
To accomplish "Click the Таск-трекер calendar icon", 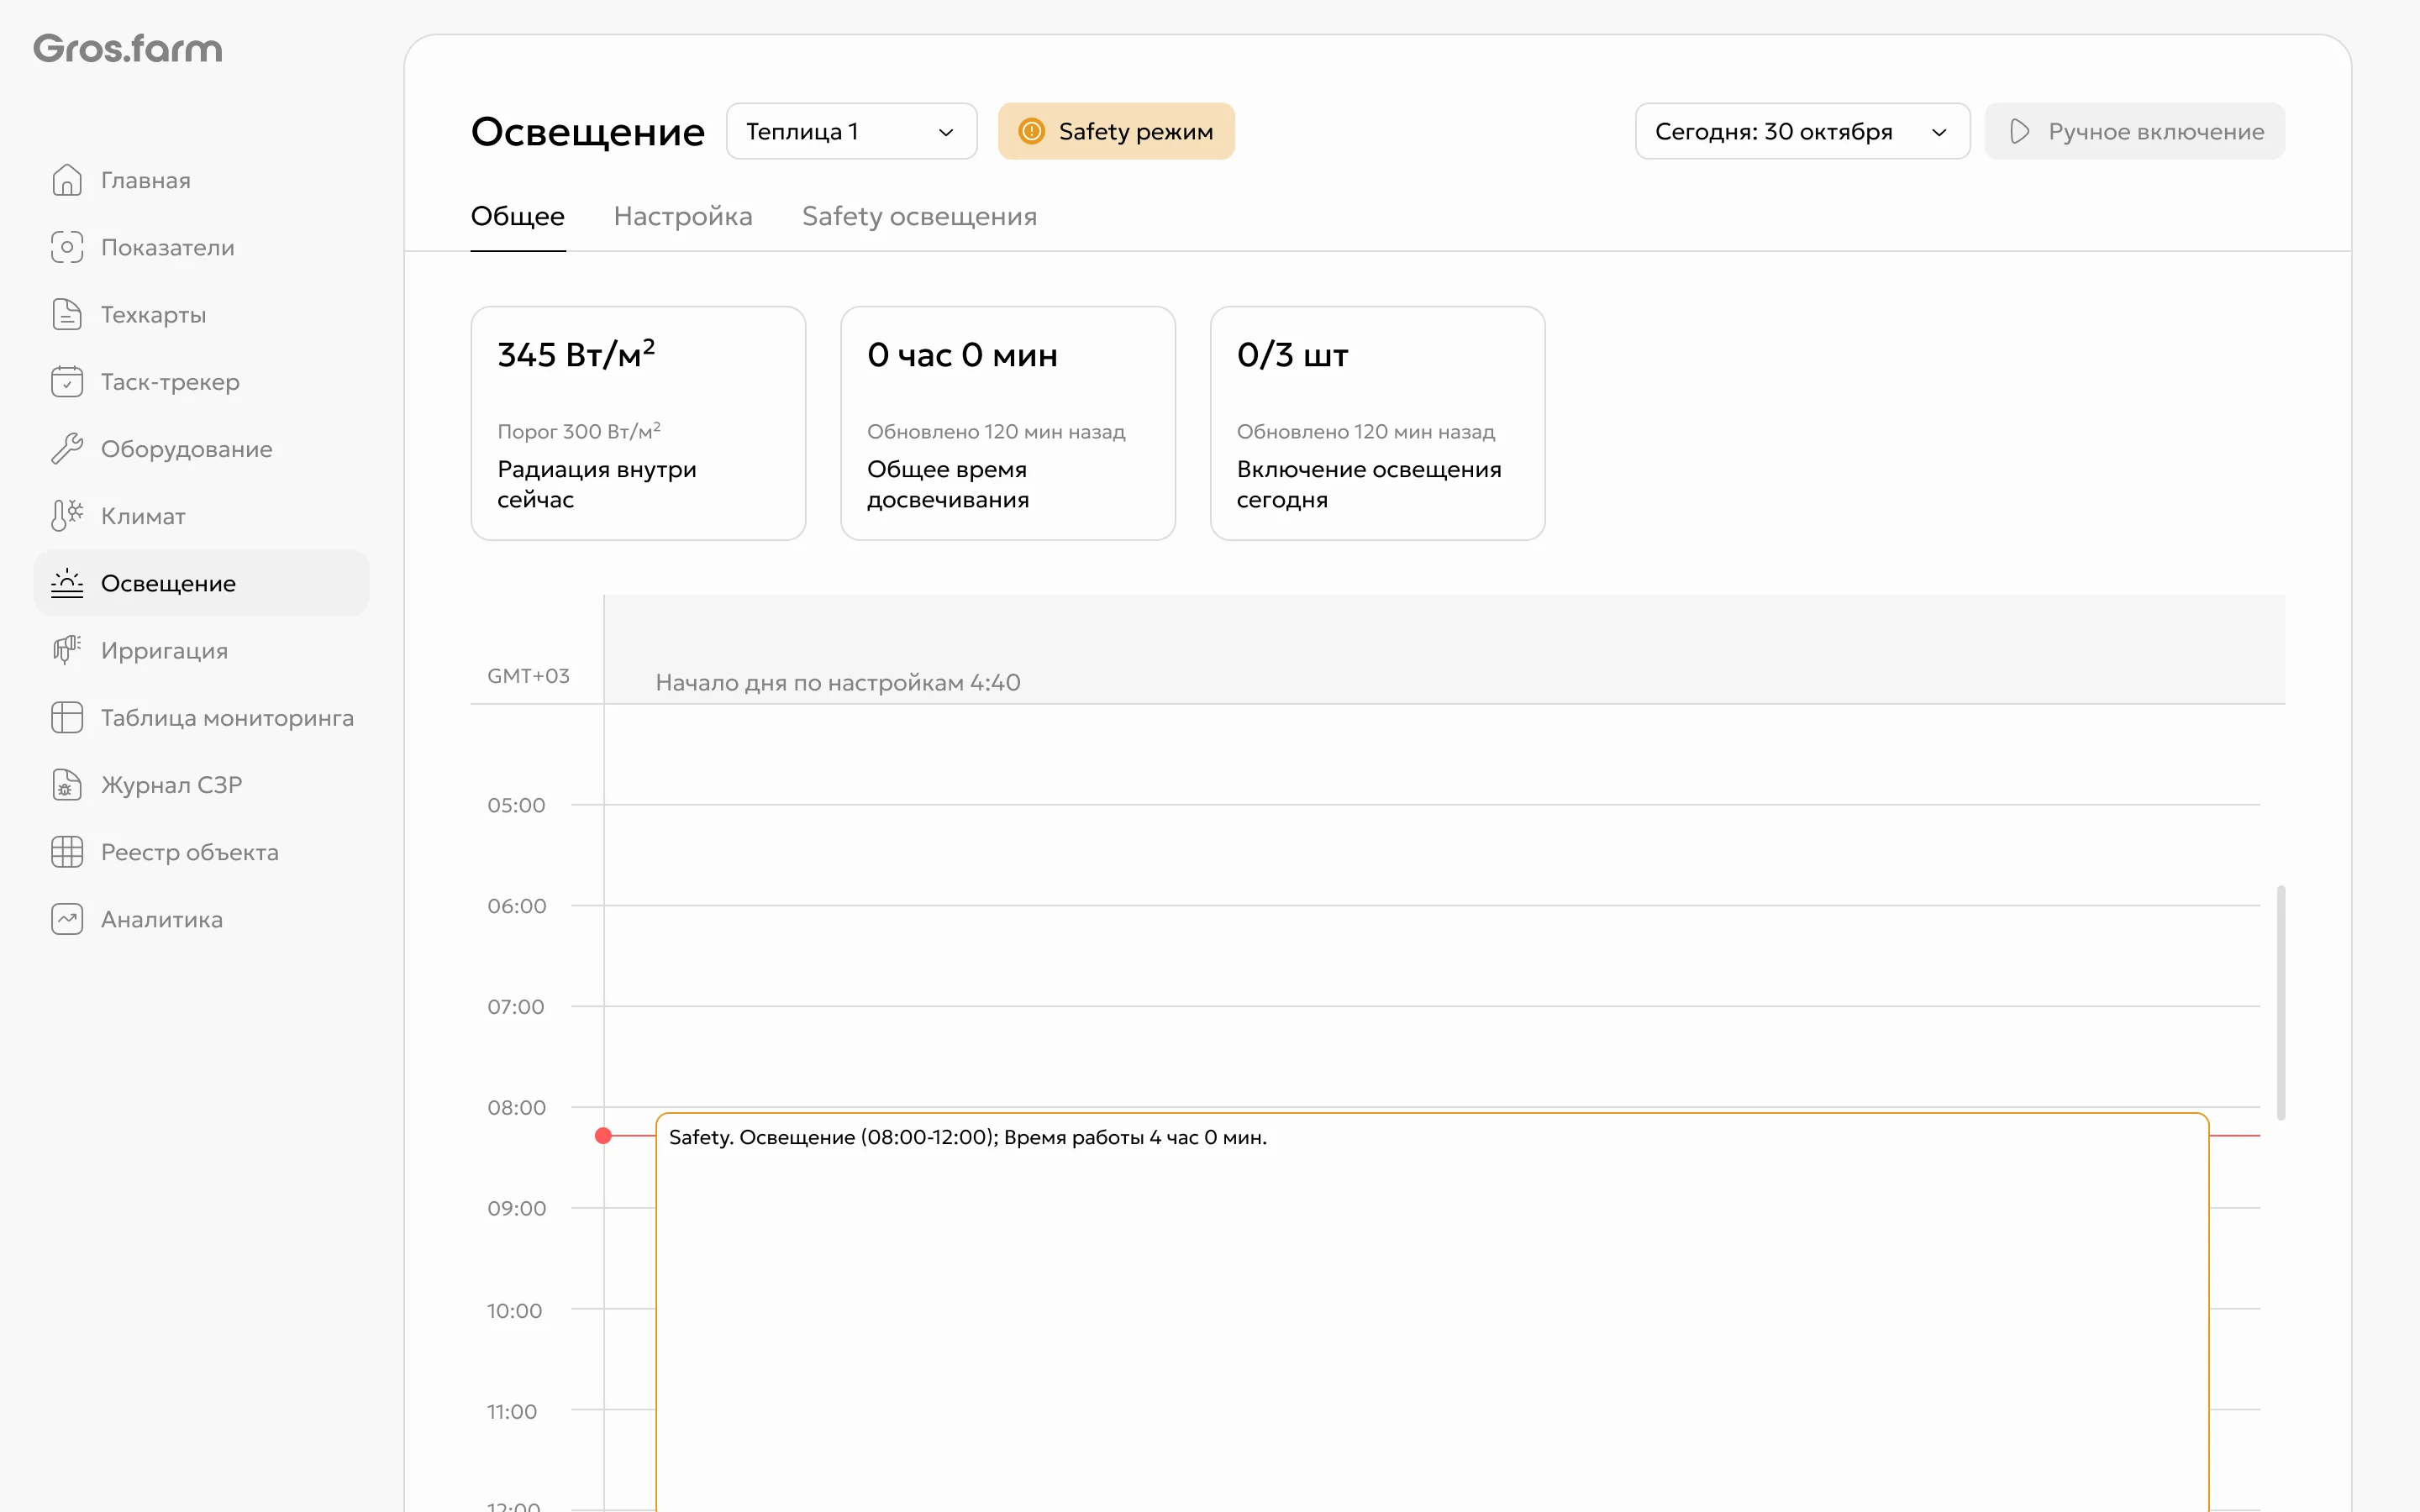I will point(67,381).
